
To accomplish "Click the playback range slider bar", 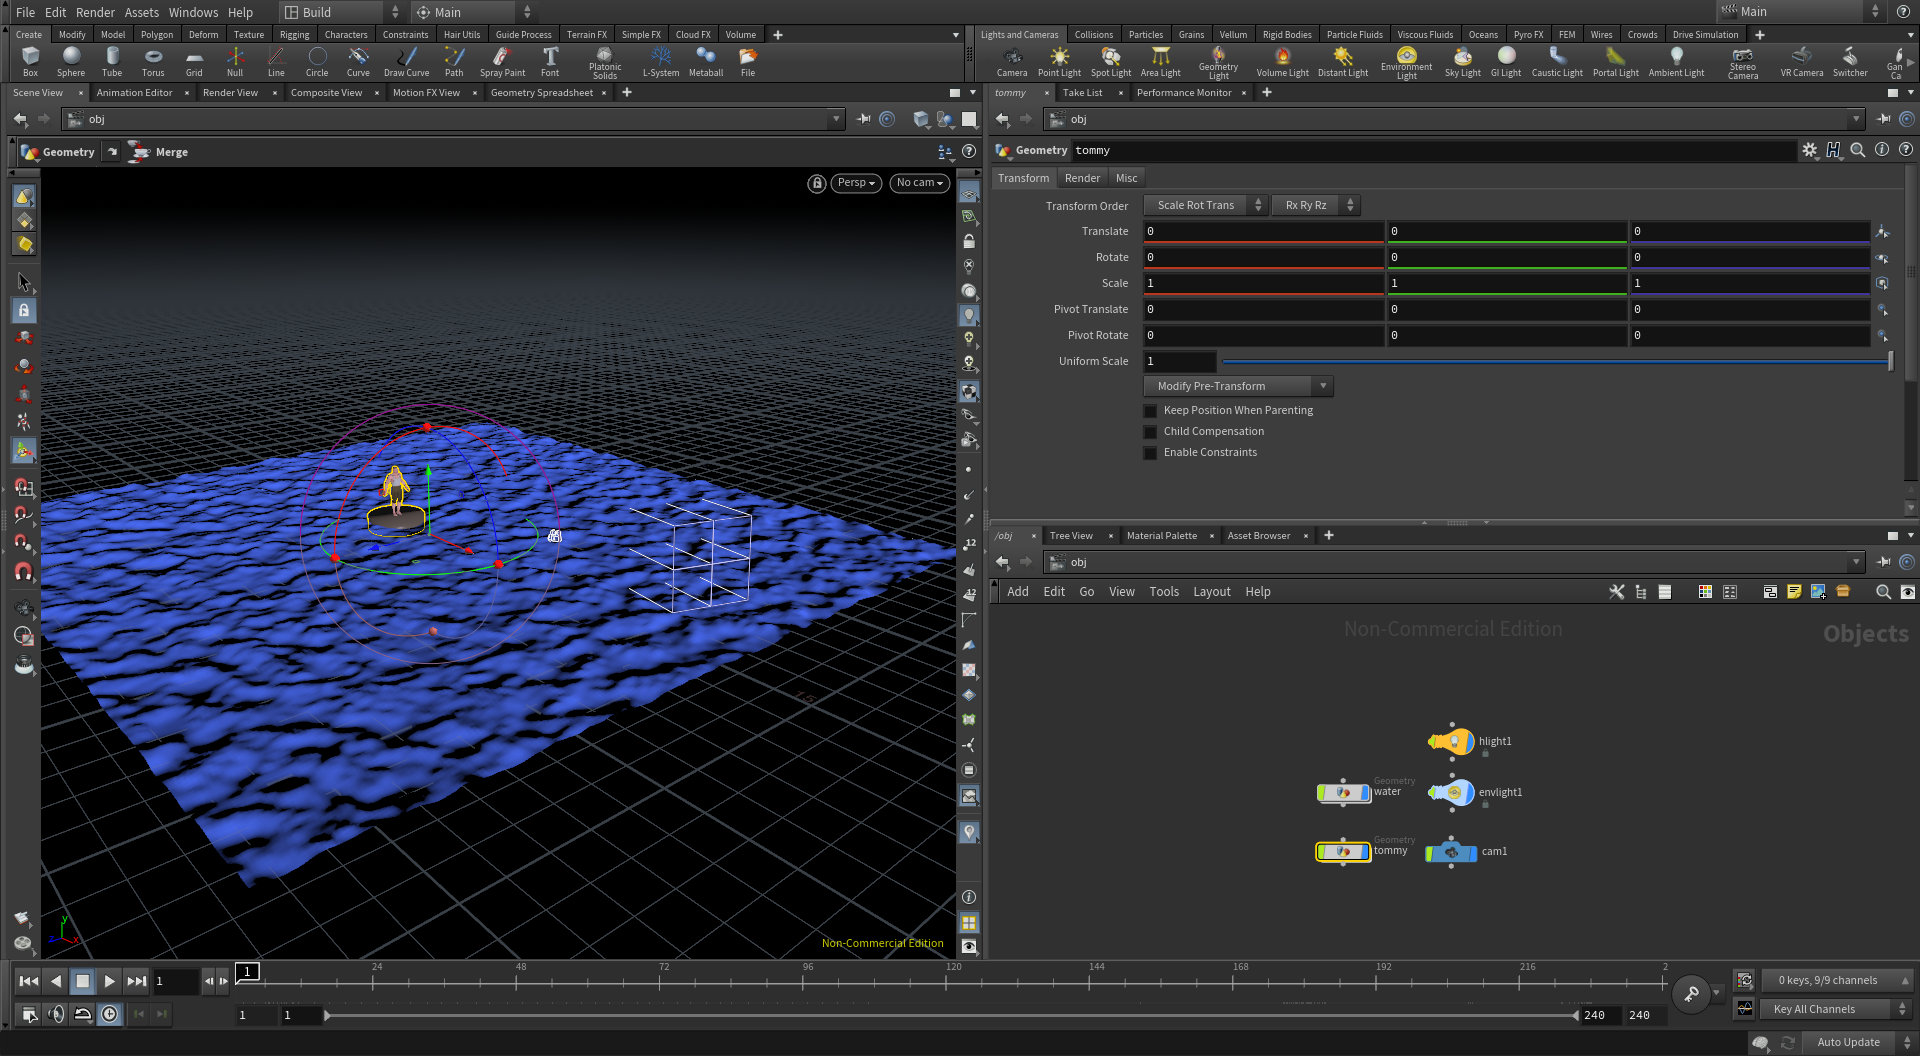I will pos(951,1015).
